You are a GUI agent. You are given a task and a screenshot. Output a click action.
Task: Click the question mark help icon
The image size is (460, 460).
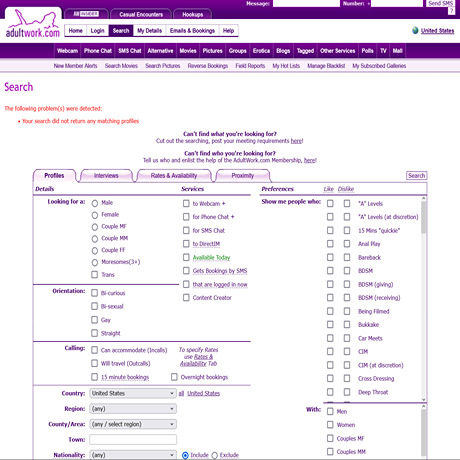[x=451, y=11]
